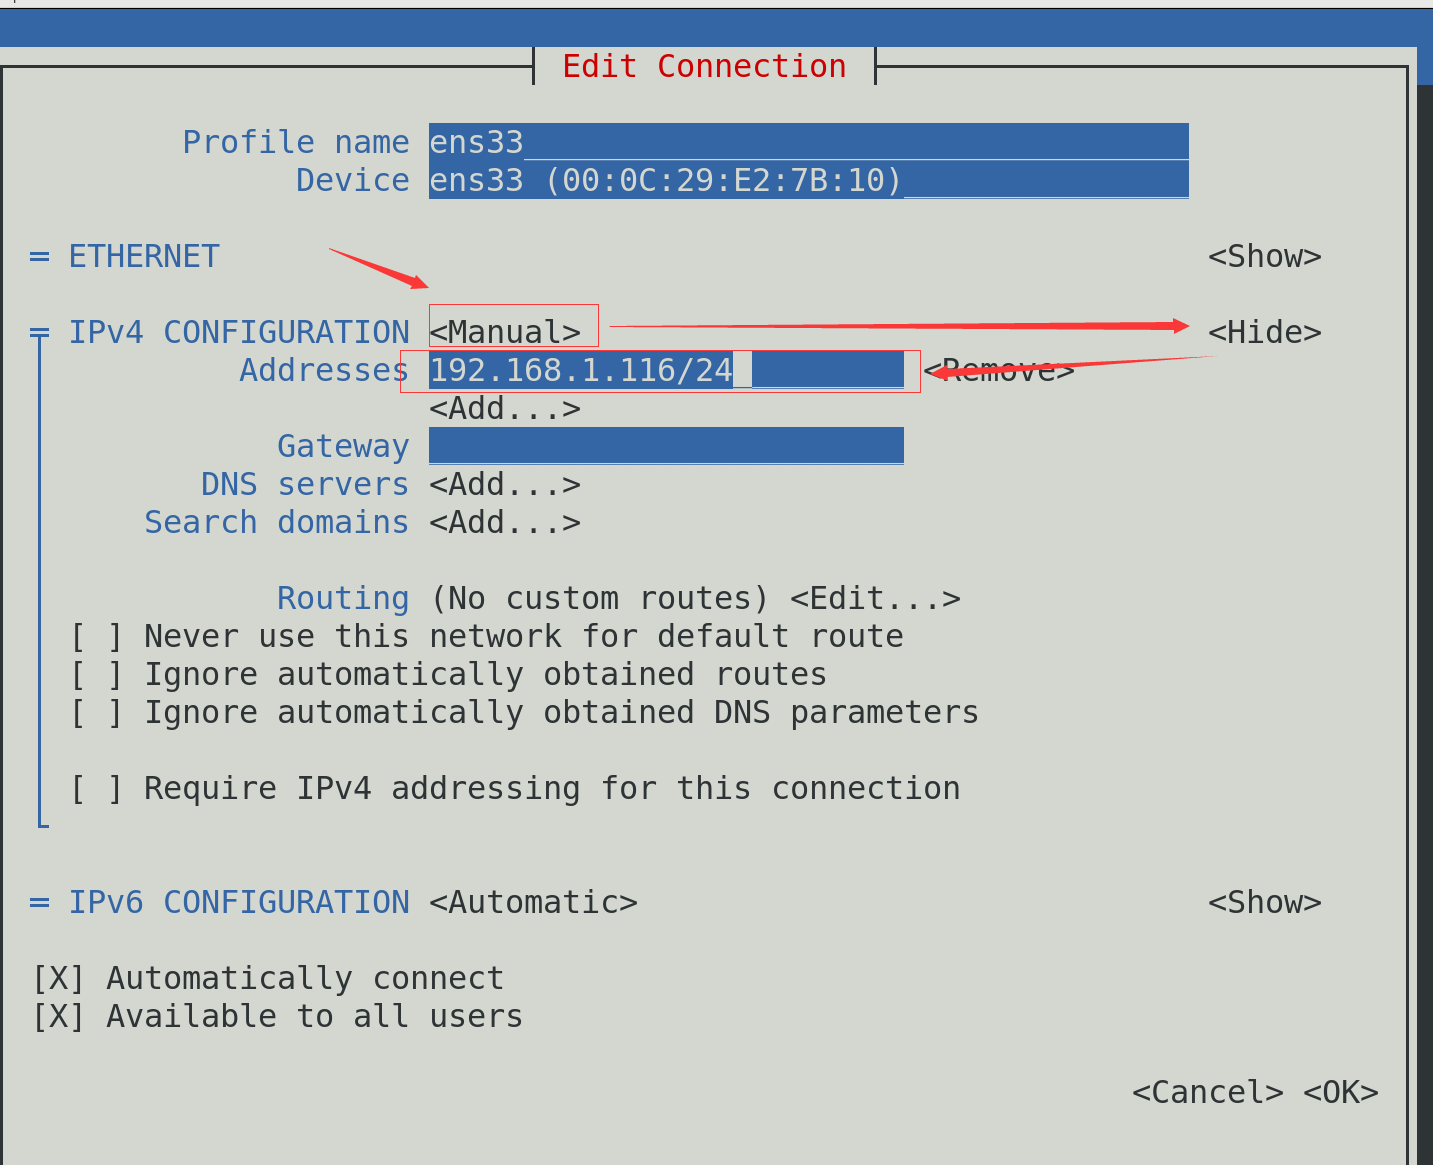Focus the Profile name field ens33
The image size is (1433, 1165).
(x=809, y=142)
